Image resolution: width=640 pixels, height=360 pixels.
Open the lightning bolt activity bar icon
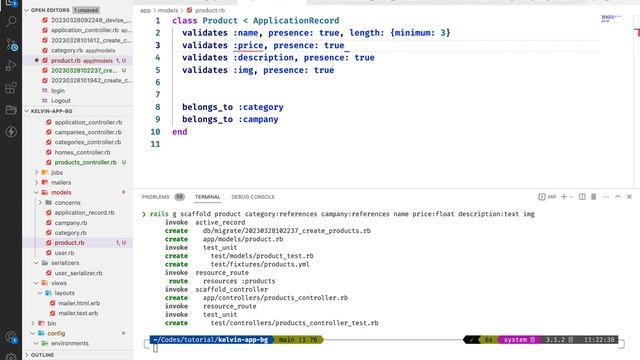point(11,131)
